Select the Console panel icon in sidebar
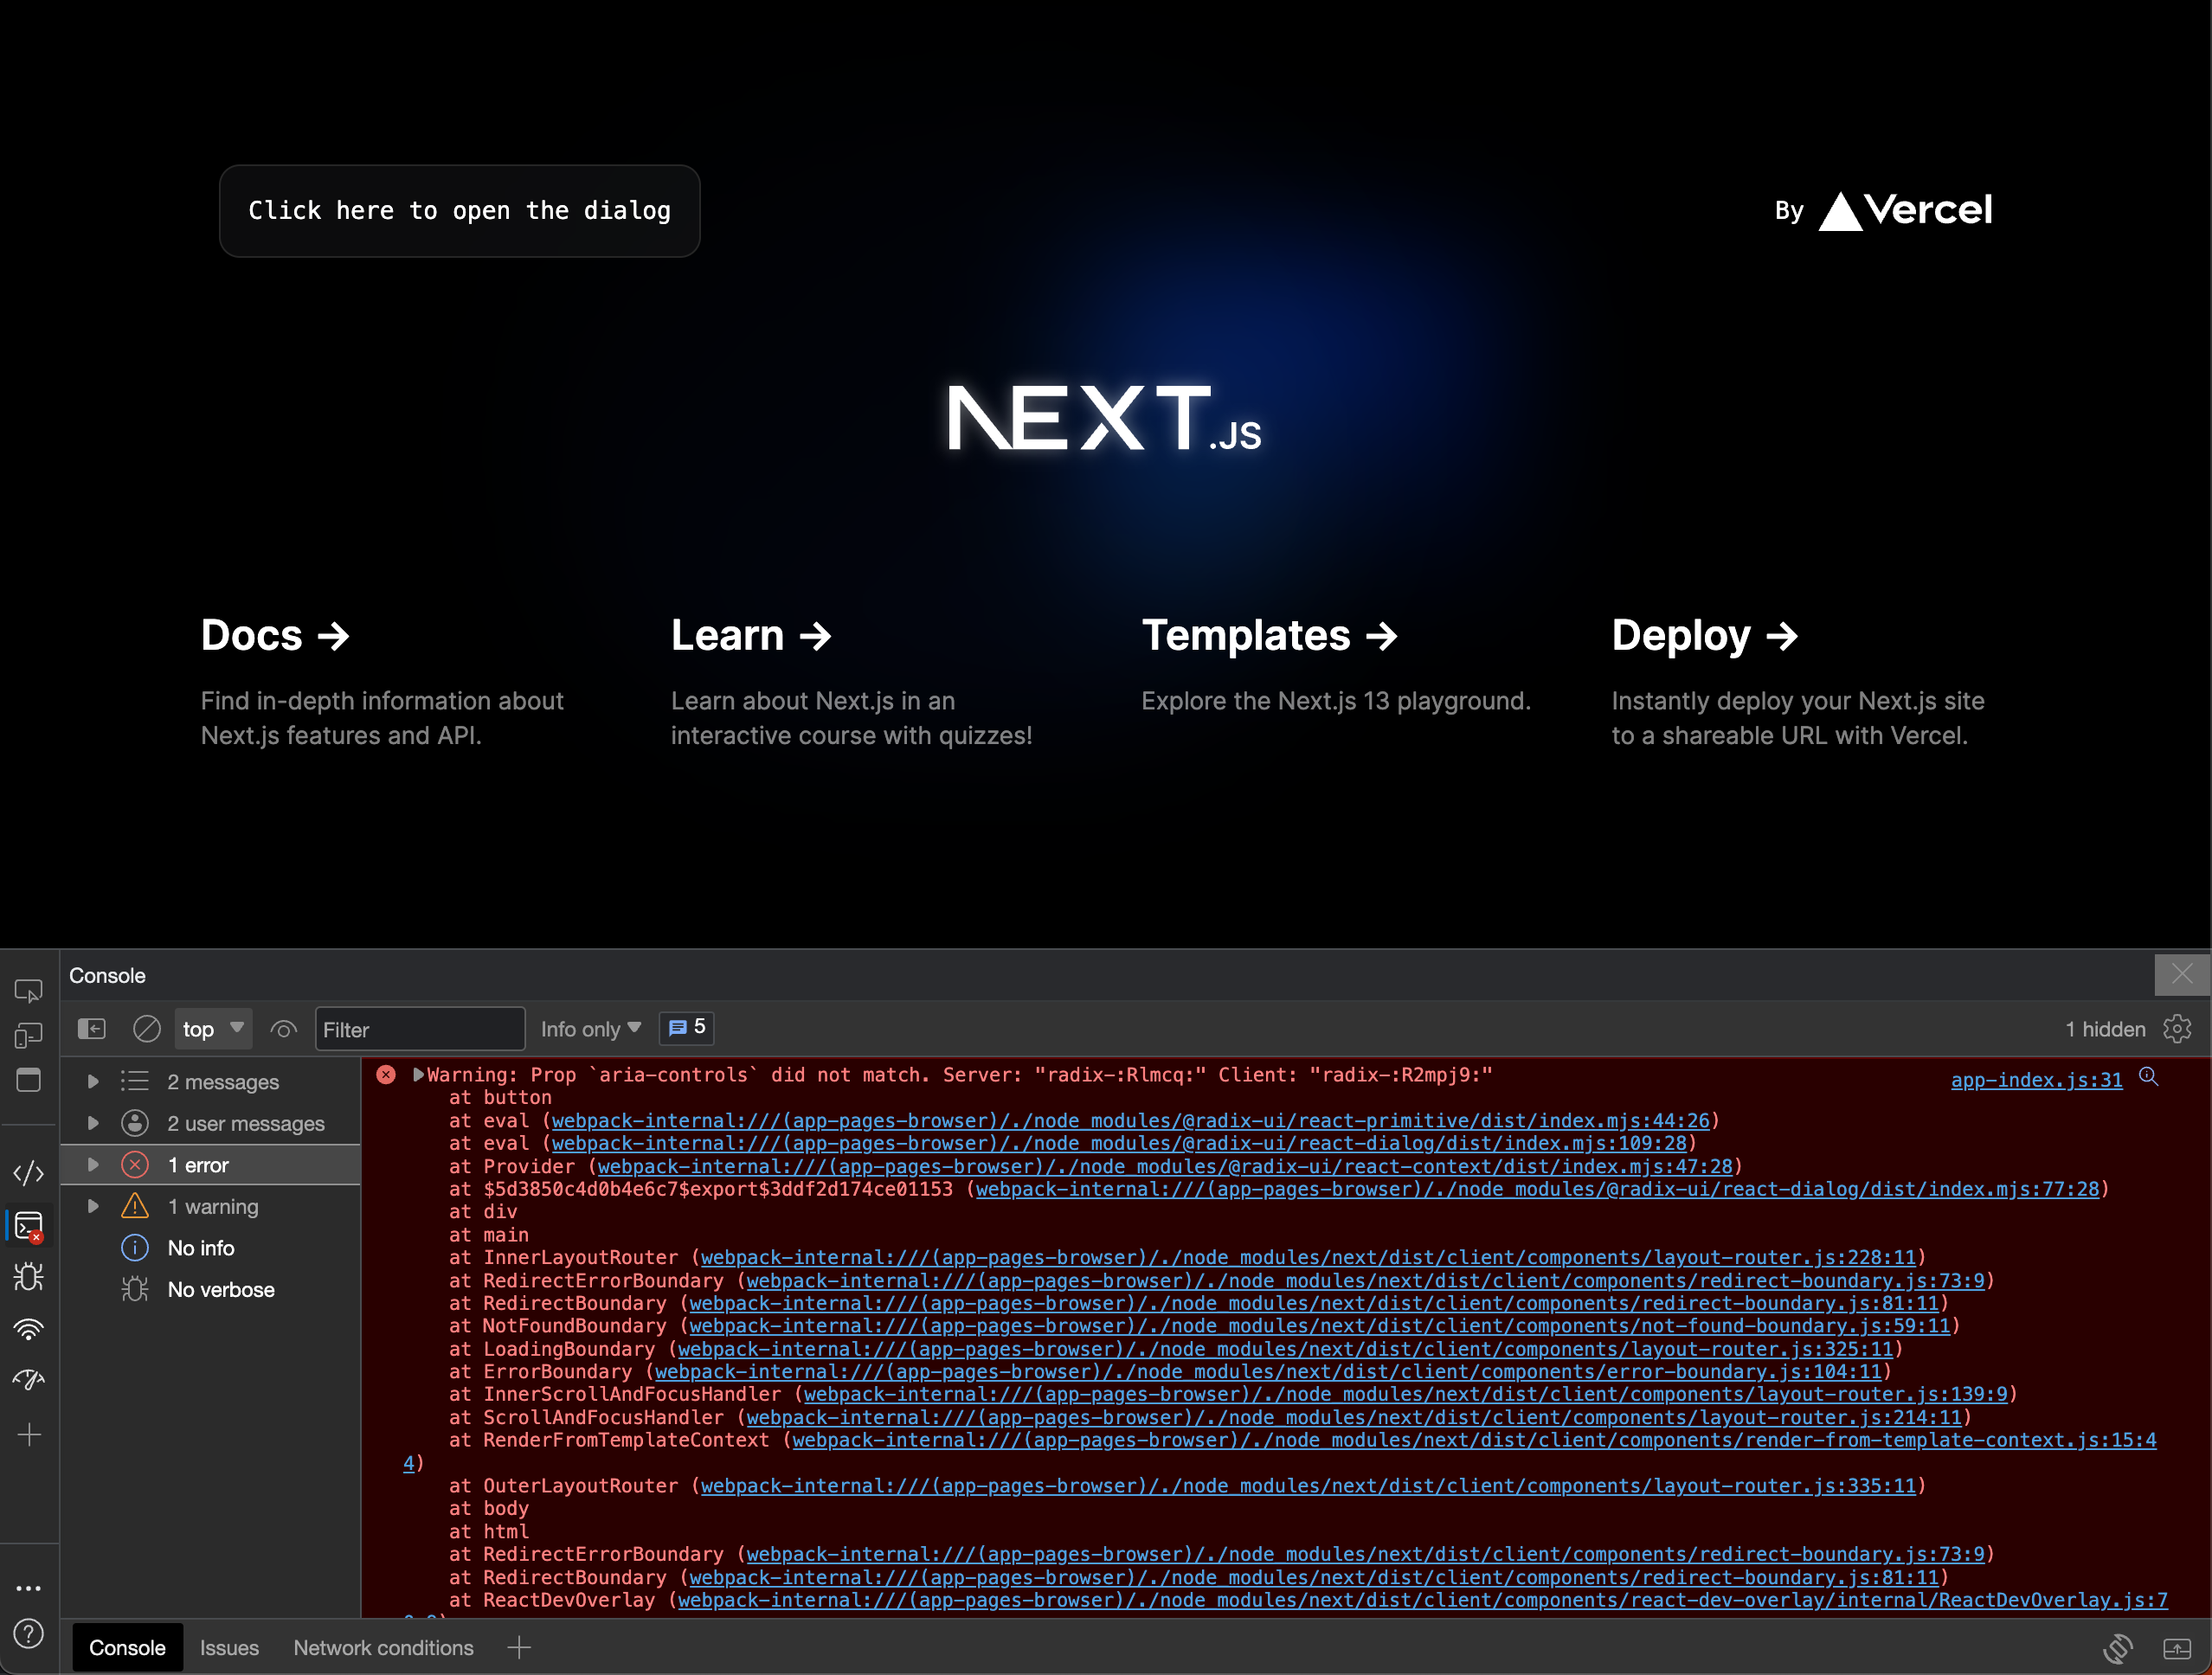The width and height of the screenshot is (2212, 1675). tap(29, 1226)
